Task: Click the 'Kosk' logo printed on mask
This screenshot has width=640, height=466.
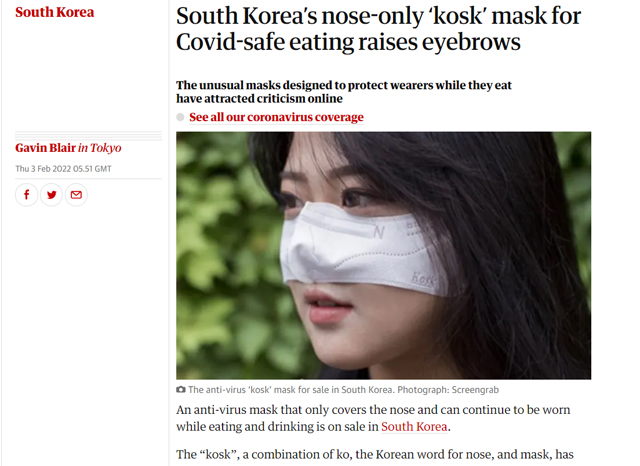Action: coord(423,280)
